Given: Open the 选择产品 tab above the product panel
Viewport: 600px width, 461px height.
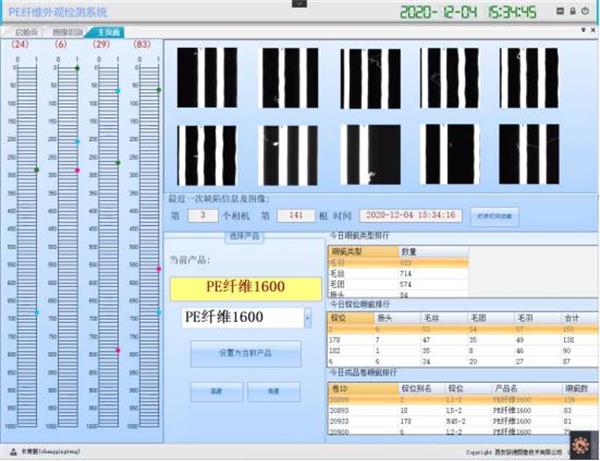Looking at the screenshot, I should click(244, 236).
